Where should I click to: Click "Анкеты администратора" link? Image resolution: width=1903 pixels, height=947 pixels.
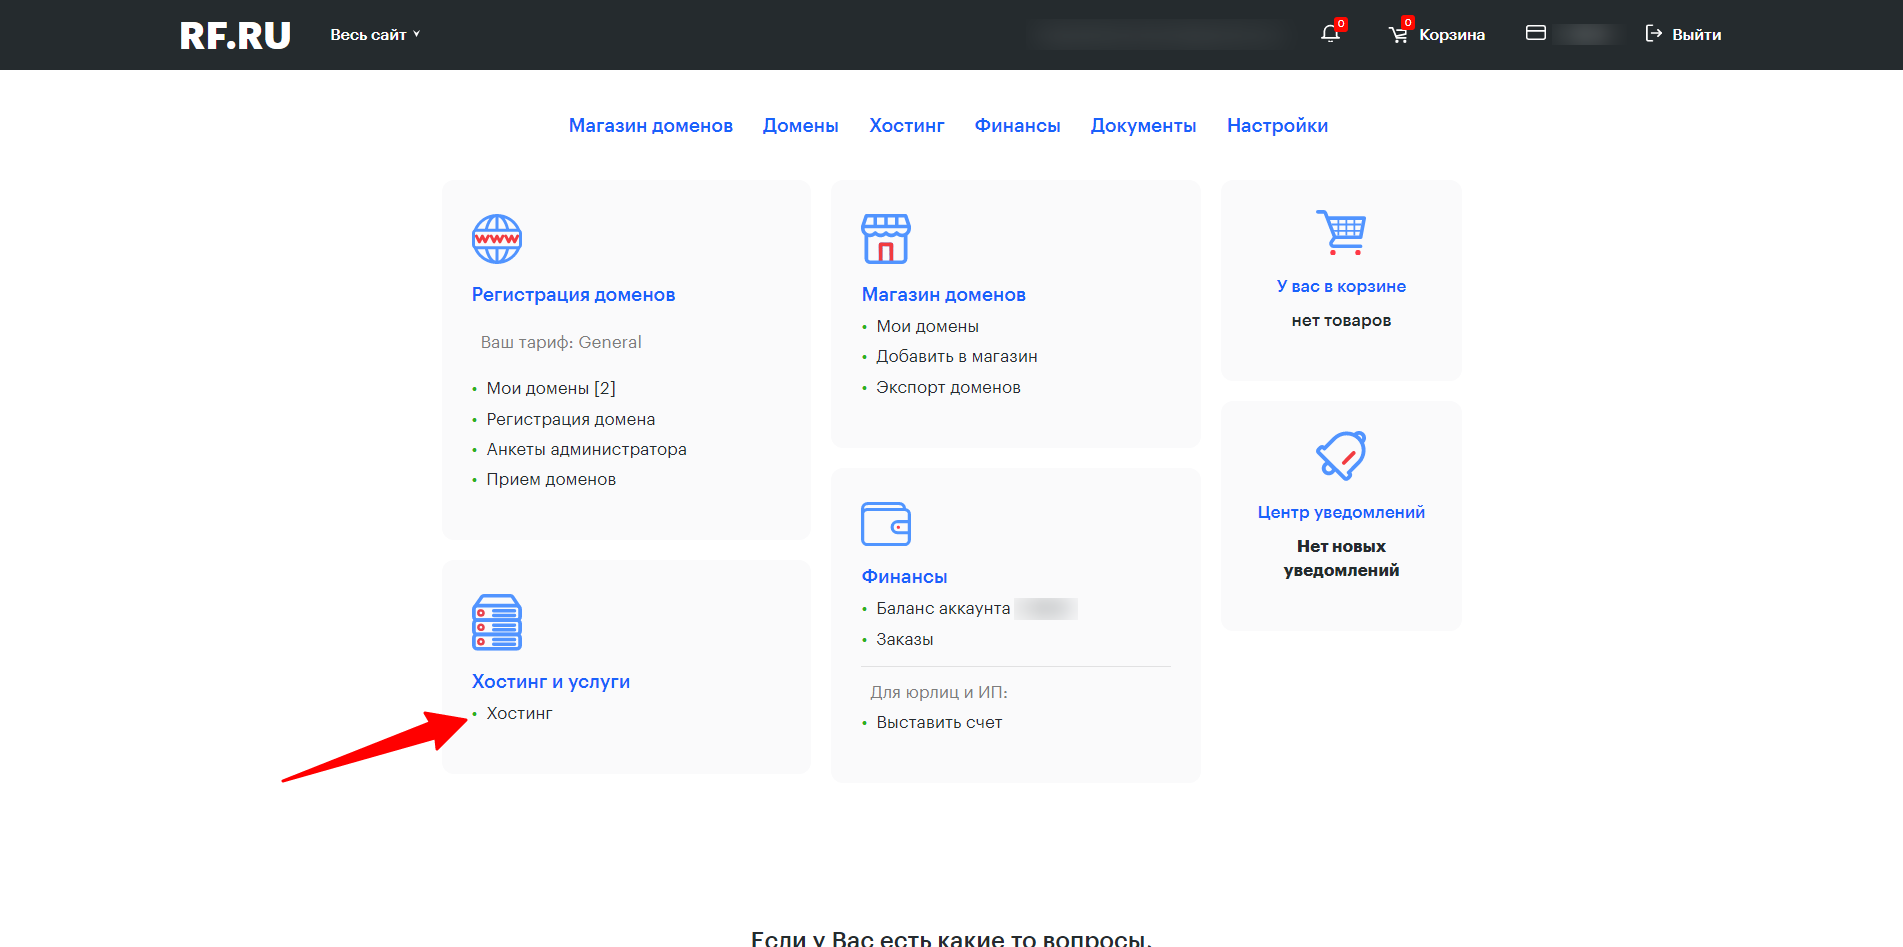click(586, 449)
